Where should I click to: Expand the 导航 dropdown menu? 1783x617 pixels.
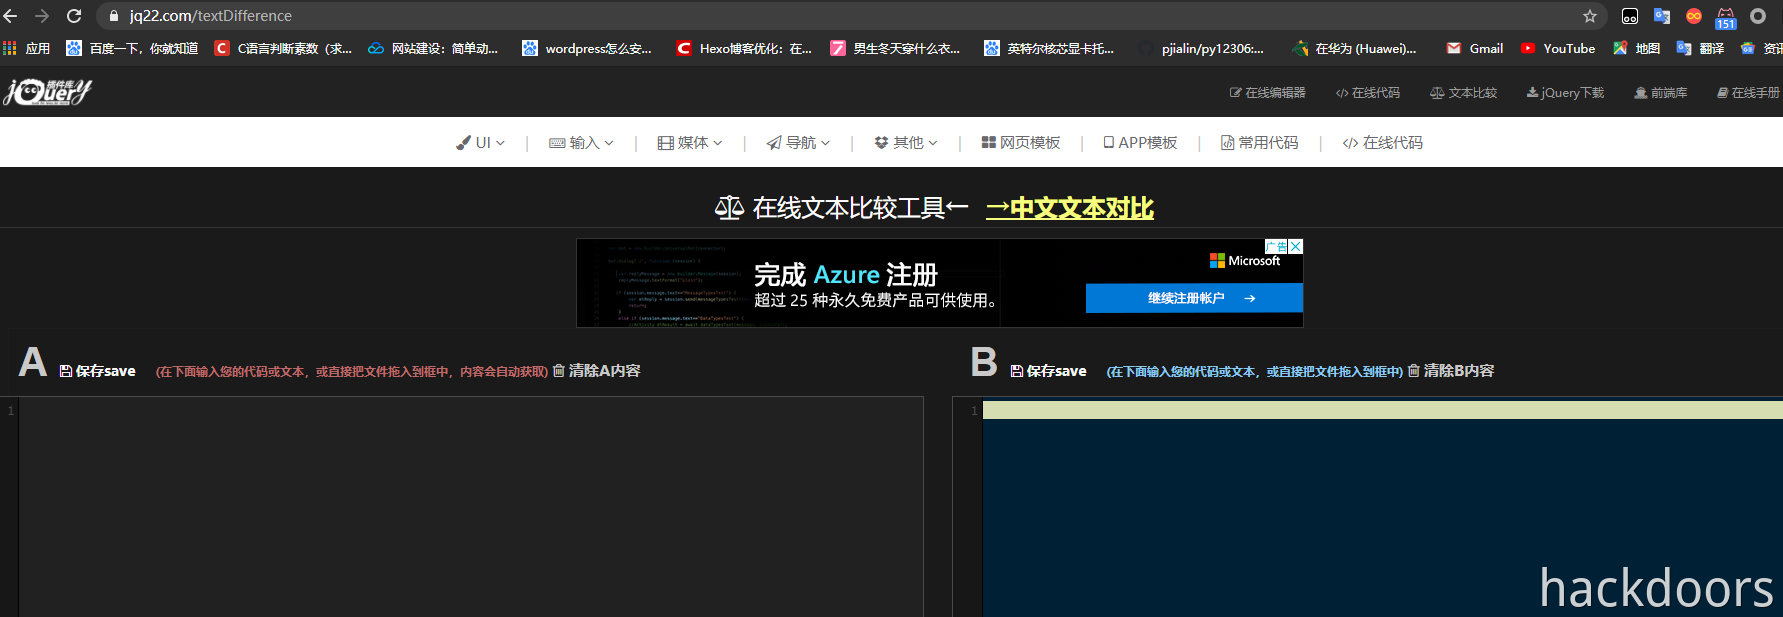click(x=798, y=143)
